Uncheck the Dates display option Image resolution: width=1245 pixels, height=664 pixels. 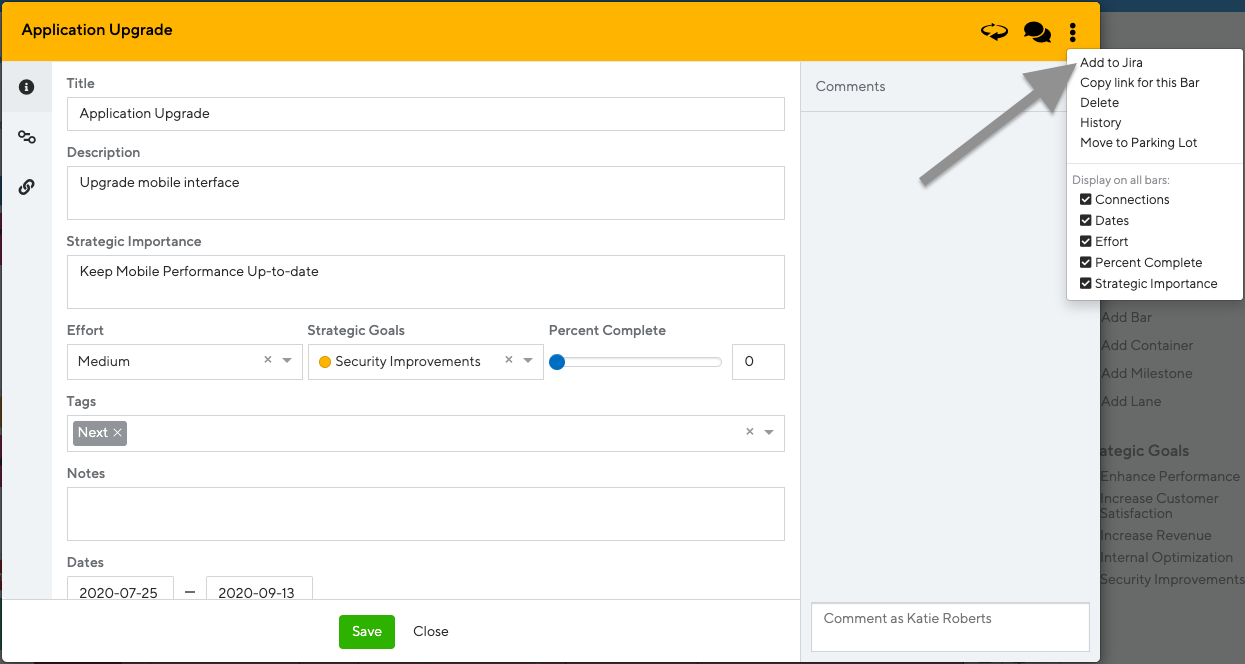click(x=1085, y=220)
